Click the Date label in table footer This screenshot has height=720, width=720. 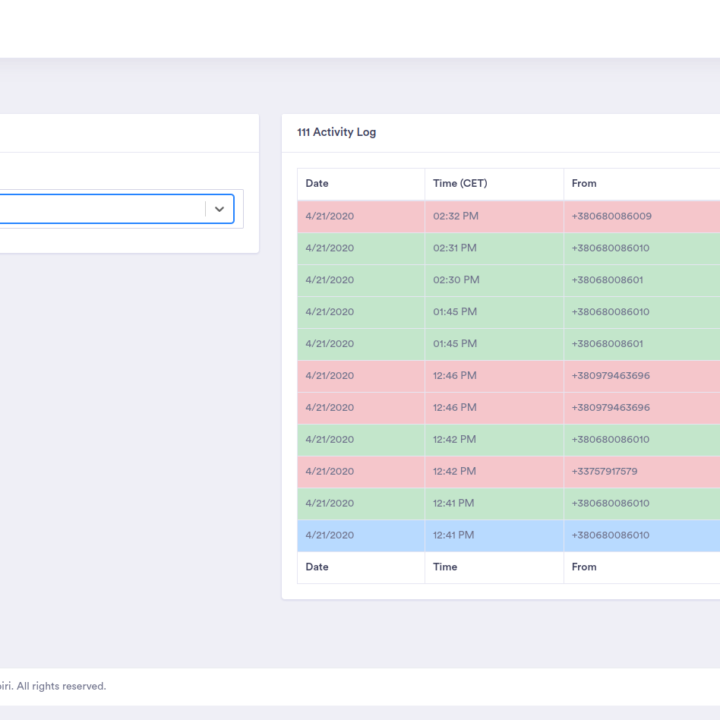coord(317,567)
